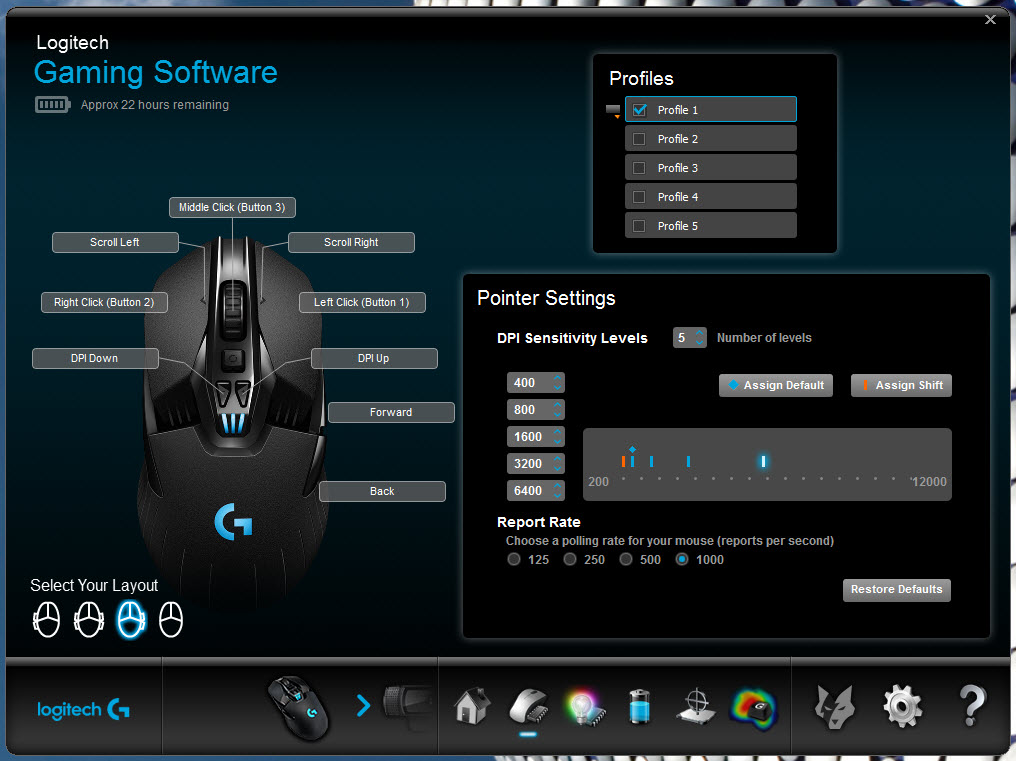Adjust the 1600 DPI level stepper arrows
The width and height of the screenshot is (1016, 761).
[x=557, y=437]
